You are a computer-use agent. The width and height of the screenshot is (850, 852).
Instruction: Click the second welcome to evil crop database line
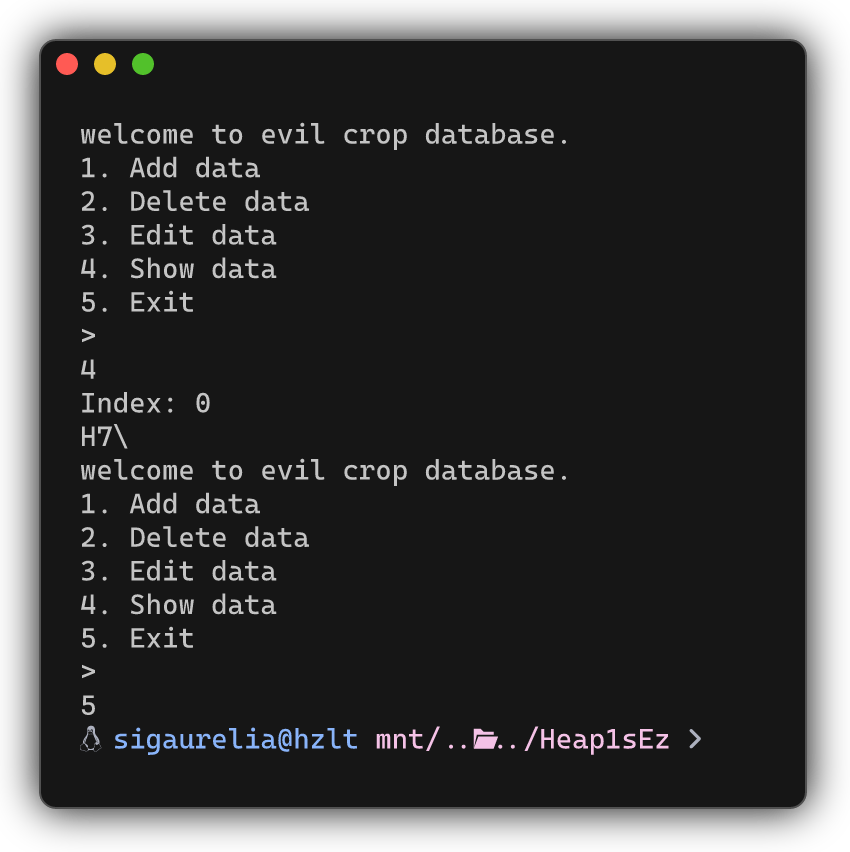[x=325, y=471]
